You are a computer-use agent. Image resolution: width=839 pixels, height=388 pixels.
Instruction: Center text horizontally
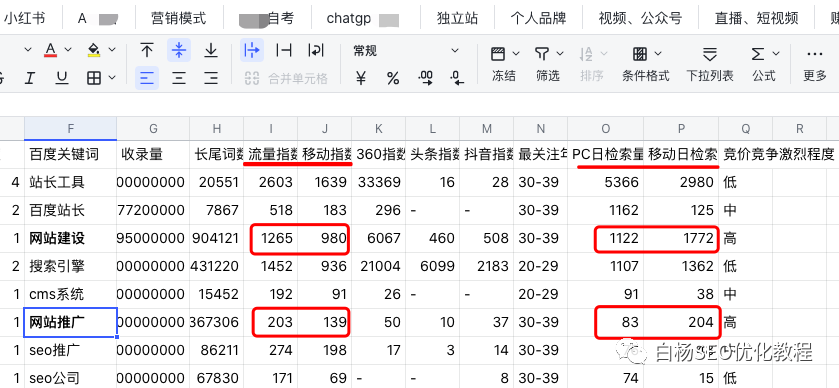[179, 78]
